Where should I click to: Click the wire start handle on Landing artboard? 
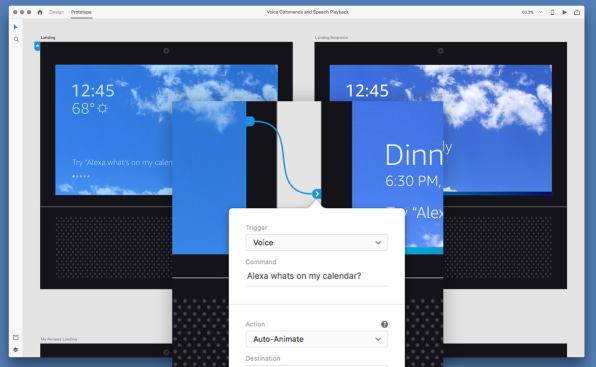pos(250,121)
